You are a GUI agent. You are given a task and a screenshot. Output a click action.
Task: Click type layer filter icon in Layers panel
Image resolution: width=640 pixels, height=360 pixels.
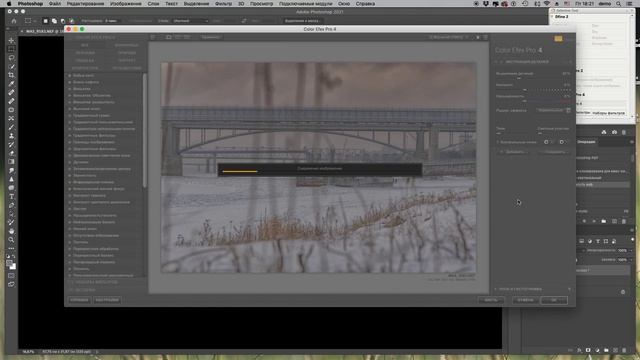point(598,241)
